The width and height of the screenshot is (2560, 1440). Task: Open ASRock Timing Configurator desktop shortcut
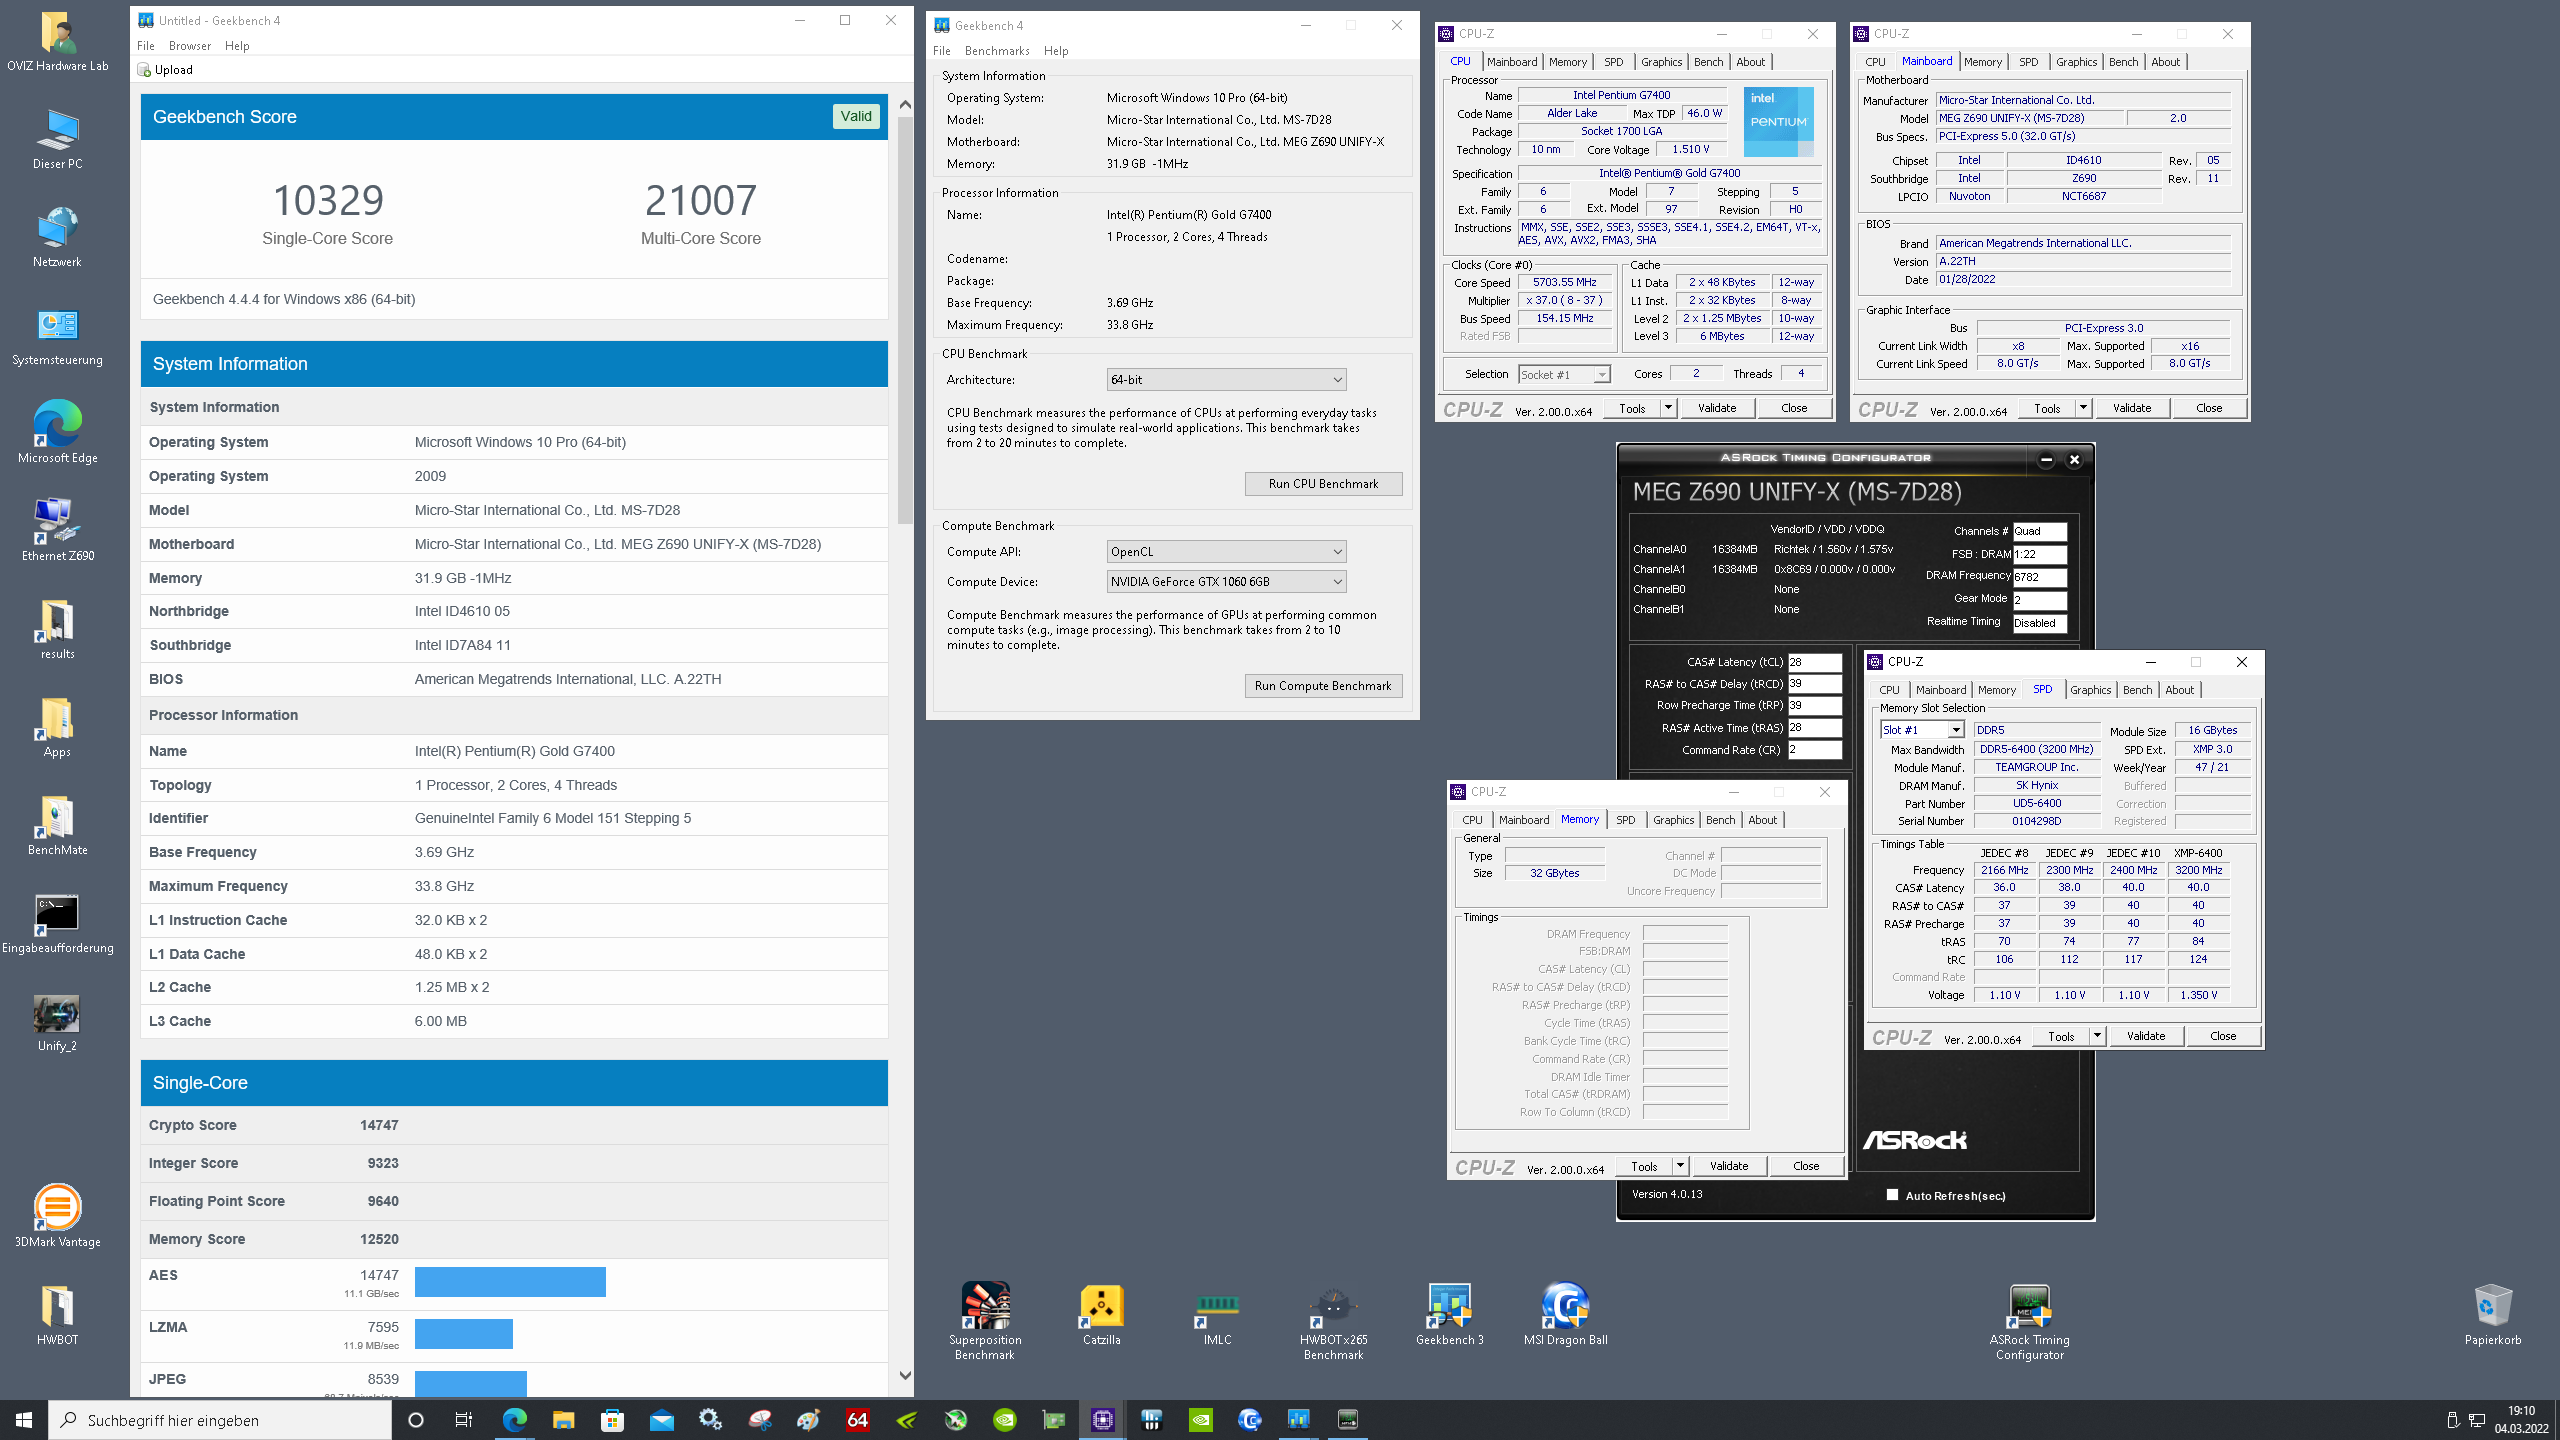click(2029, 1322)
